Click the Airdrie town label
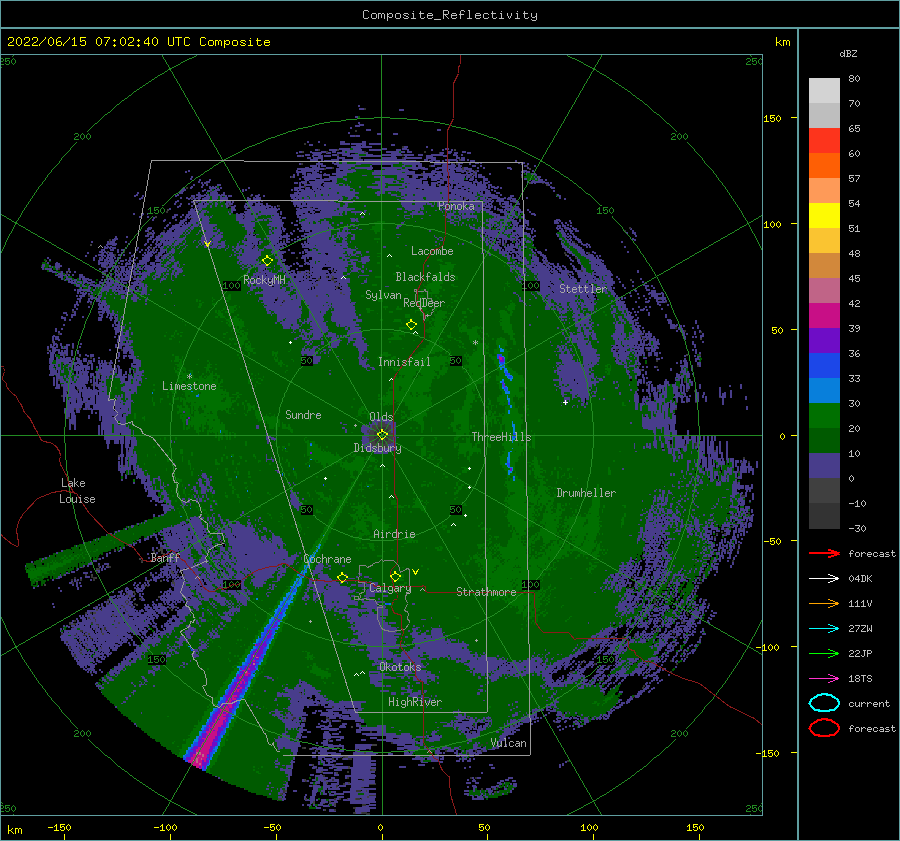This screenshot has height=841, width=900. point(394,534)
